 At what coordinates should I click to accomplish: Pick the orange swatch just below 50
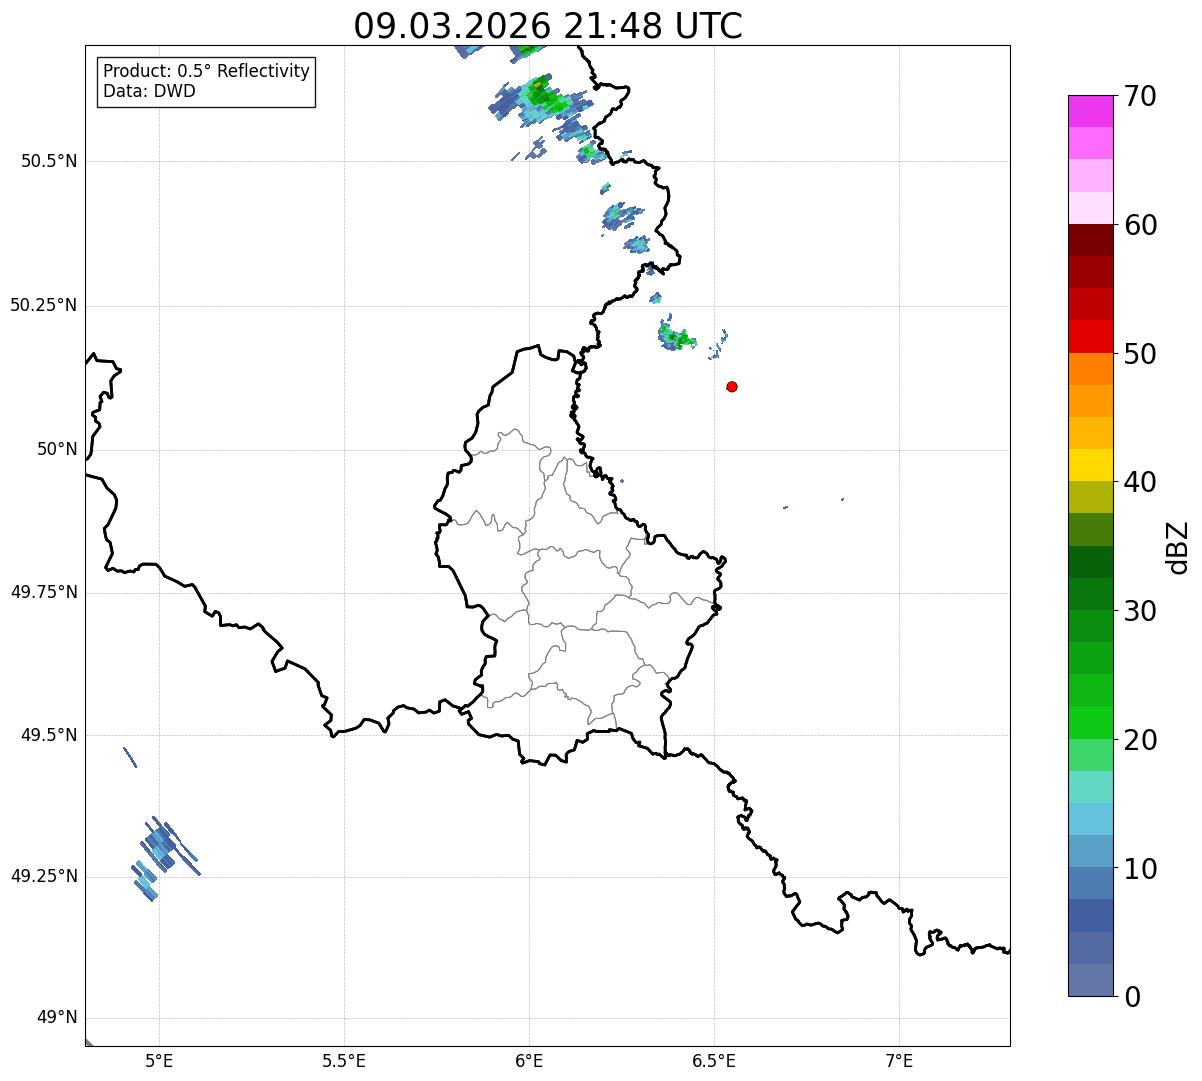click(x=1090, y=369)
